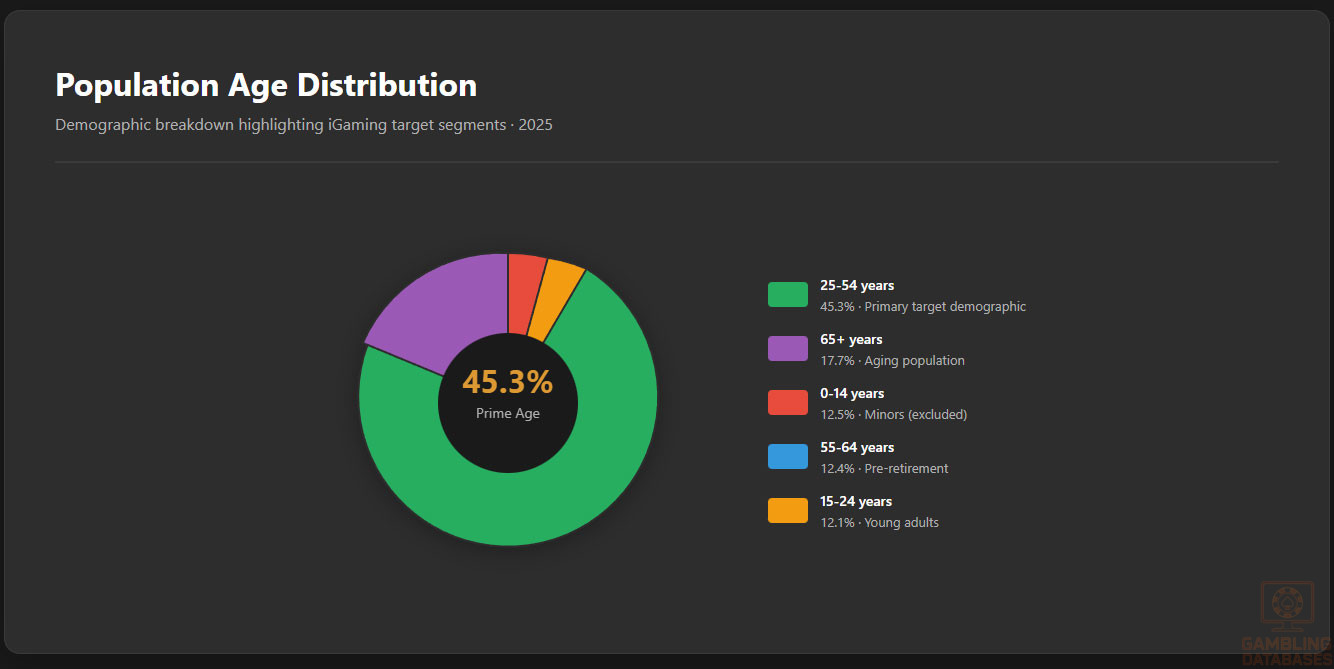1334x669 pixels.
Task: Click the 55-64 years legend label
Action: [857, 448]
